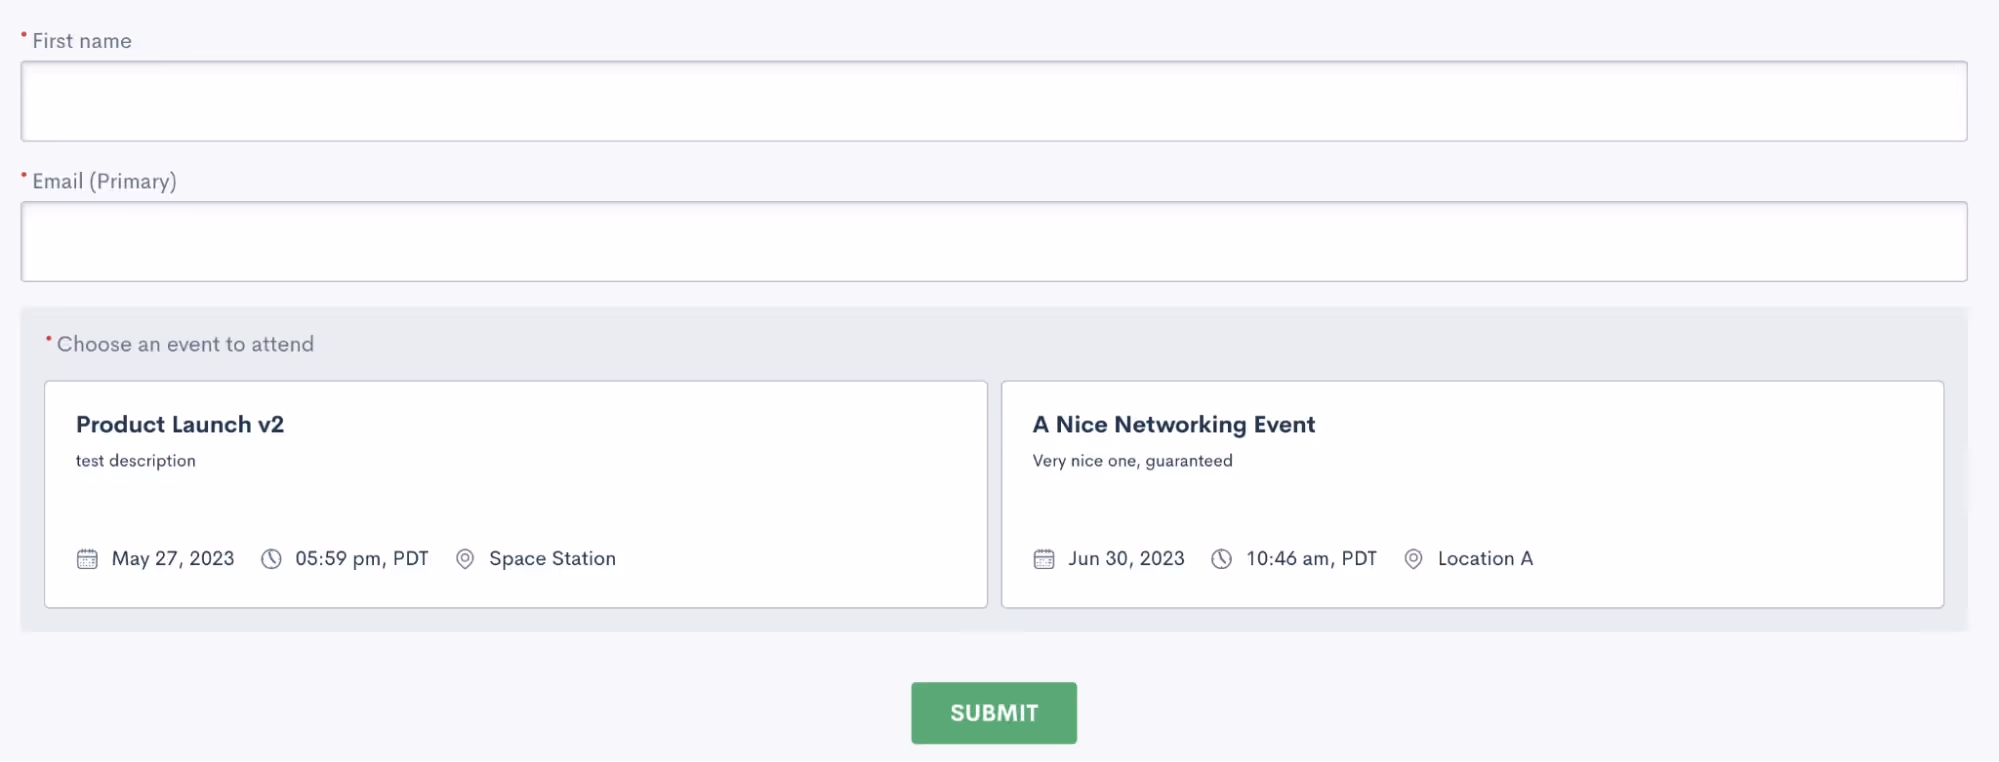Click the 'test description' text
1999x762 pixels.
point(136,461)
